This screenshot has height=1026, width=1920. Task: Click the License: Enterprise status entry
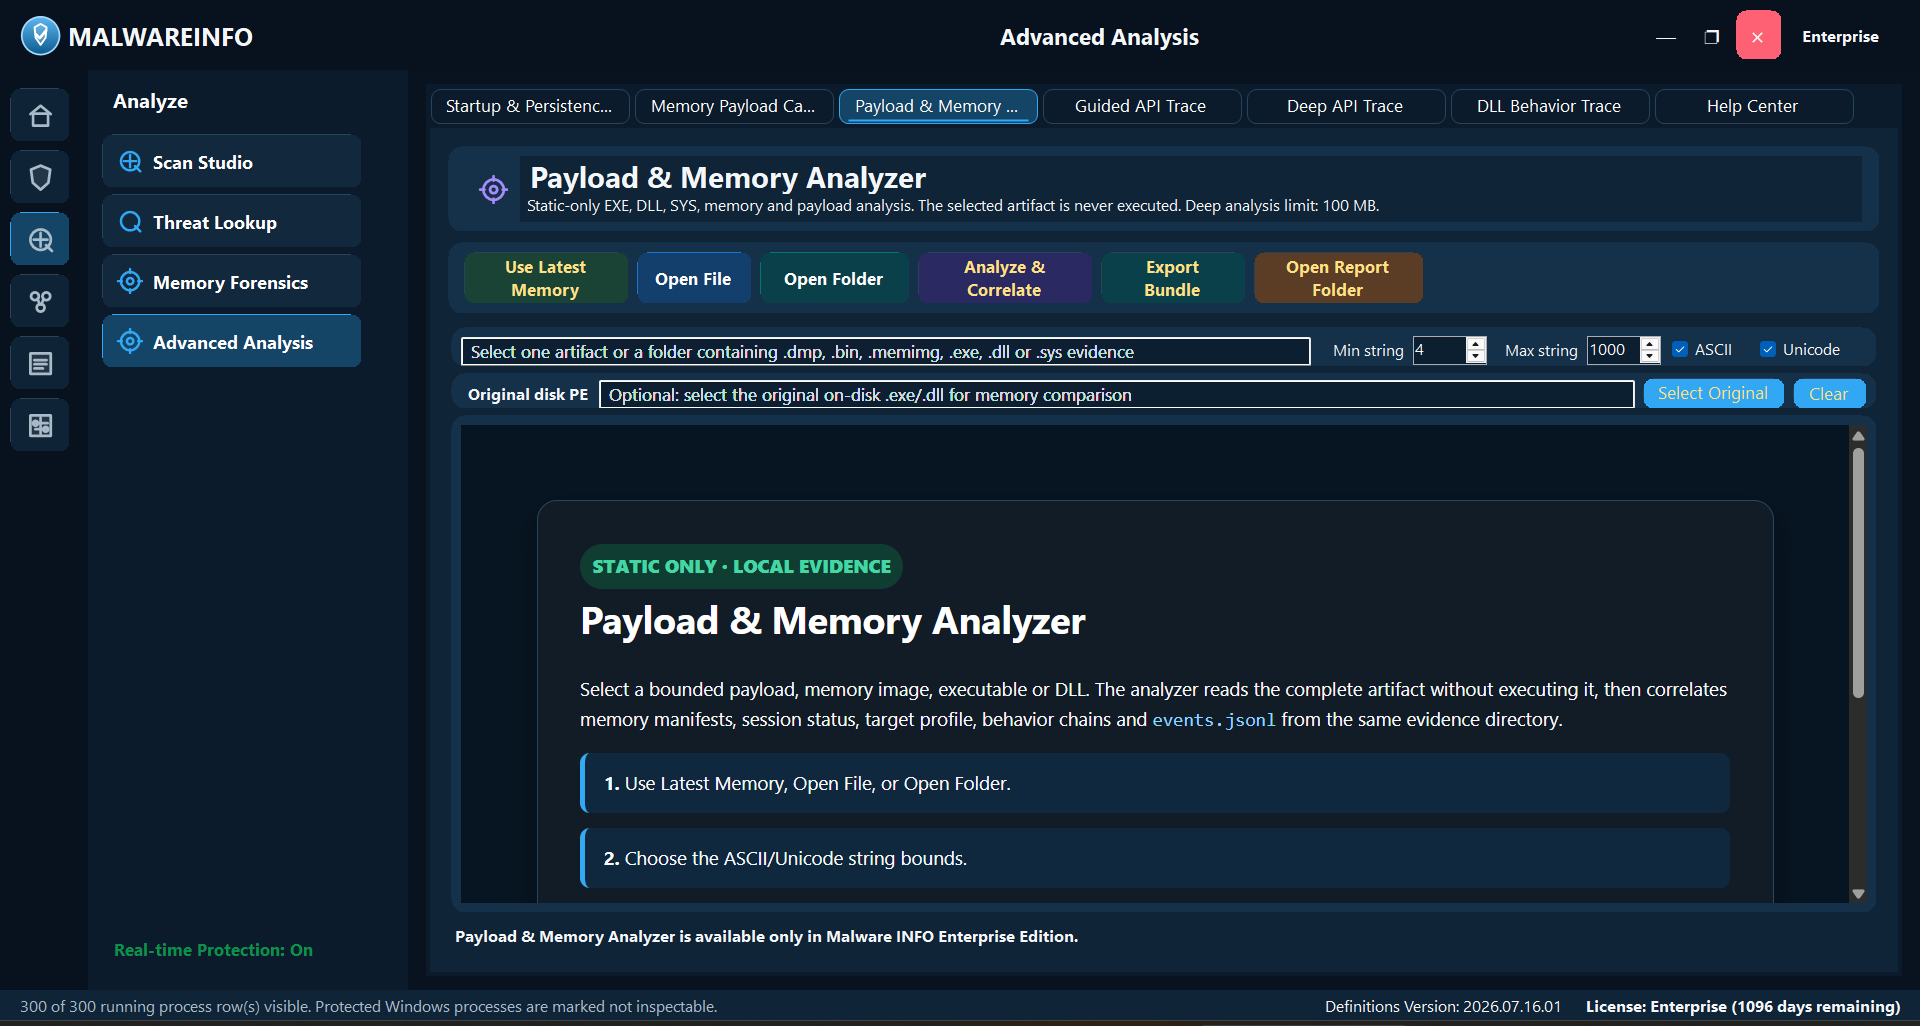pyautogui.click(x=1743, y=1006)
